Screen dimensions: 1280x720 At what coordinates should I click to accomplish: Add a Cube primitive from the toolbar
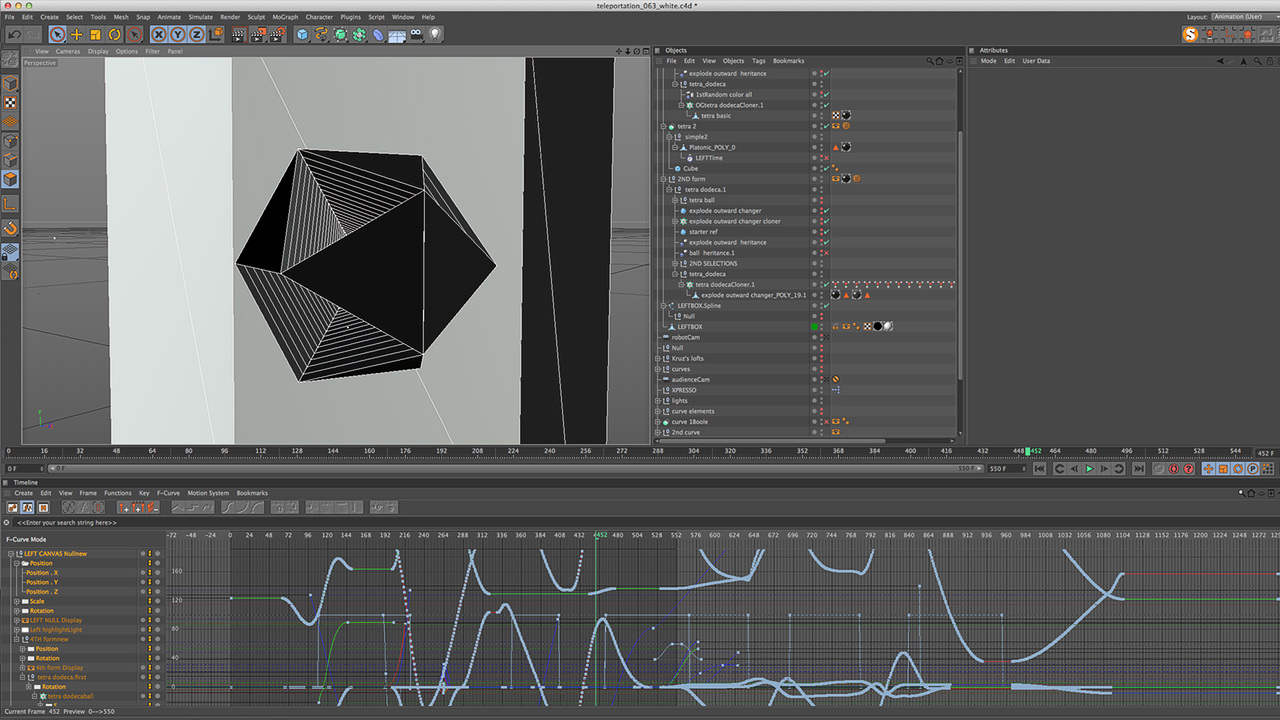pos(302,34)
